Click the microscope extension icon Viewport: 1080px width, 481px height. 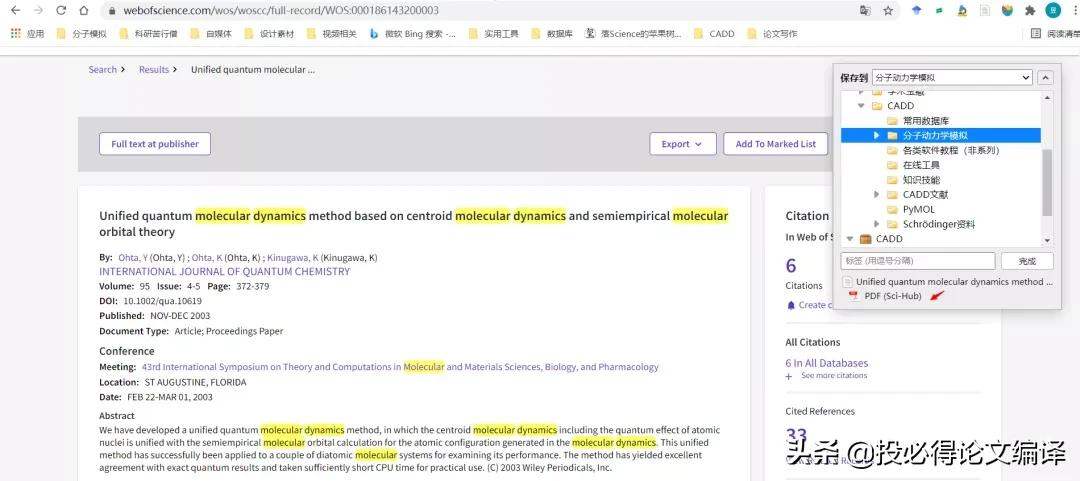pos(962,11)
